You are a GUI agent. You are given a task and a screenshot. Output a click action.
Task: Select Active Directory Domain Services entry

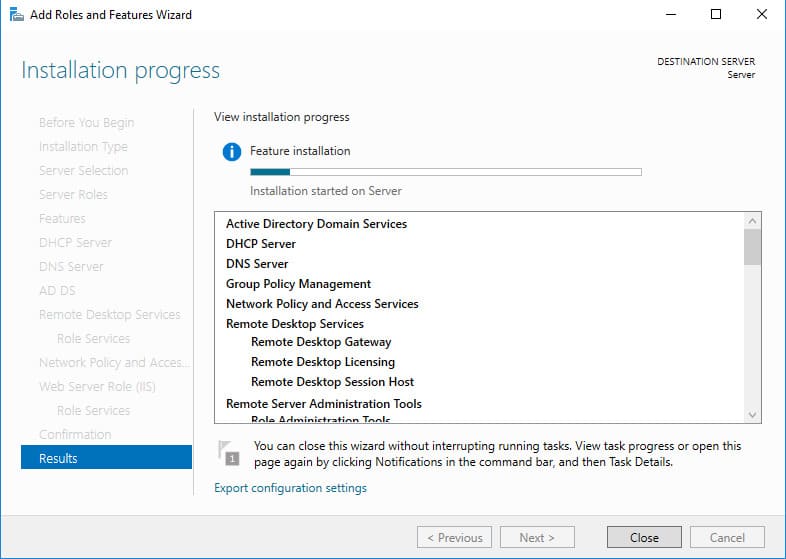316,224
